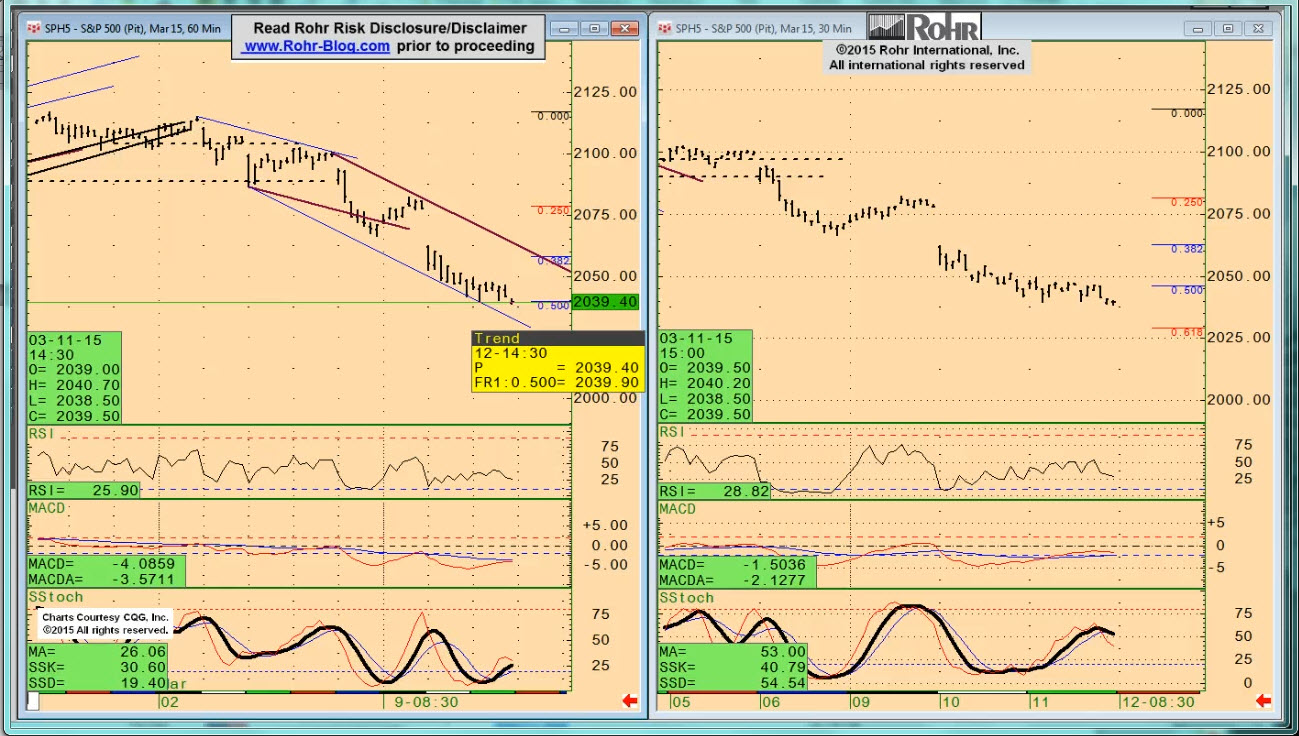
Task: Minimize the 30 Min chart window
Action: (1203, 29)
